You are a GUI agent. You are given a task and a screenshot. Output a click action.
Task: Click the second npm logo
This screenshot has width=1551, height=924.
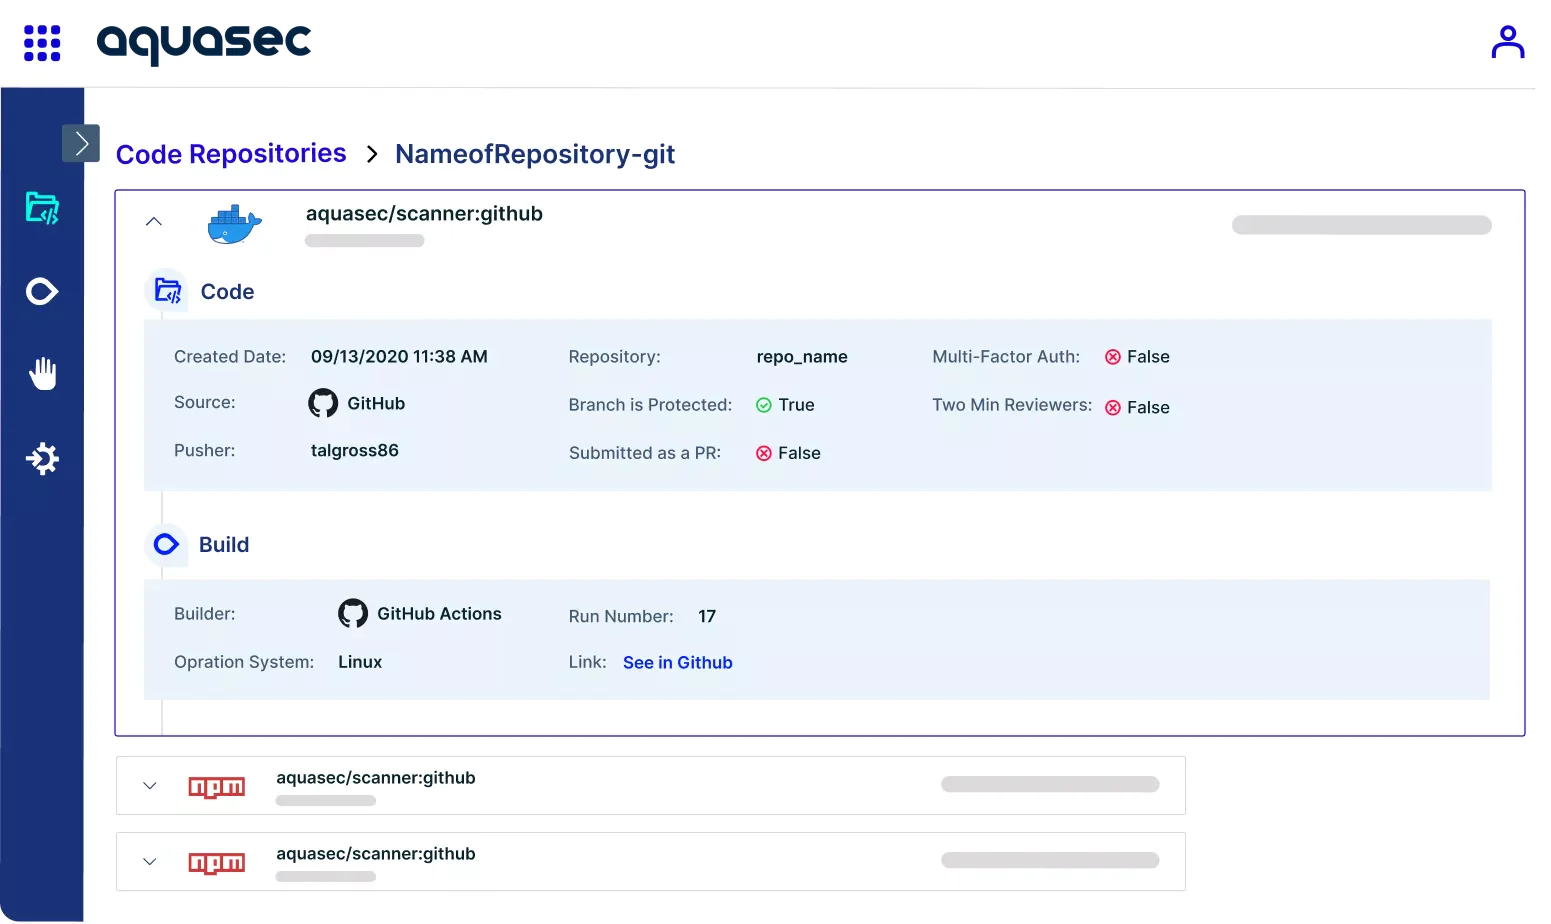(217, 863)
